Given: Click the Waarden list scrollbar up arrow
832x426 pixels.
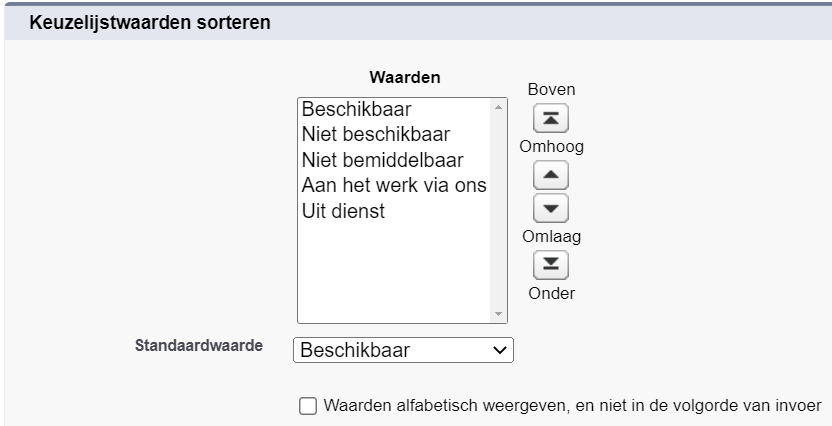Looking at the screenshot, I should (498, 107).
